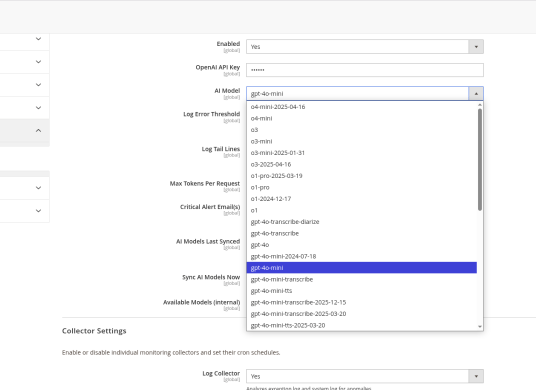This screenshot has height=390, width=536.
Task: Open the Log Collector dropdown
Action: point(365,376)
